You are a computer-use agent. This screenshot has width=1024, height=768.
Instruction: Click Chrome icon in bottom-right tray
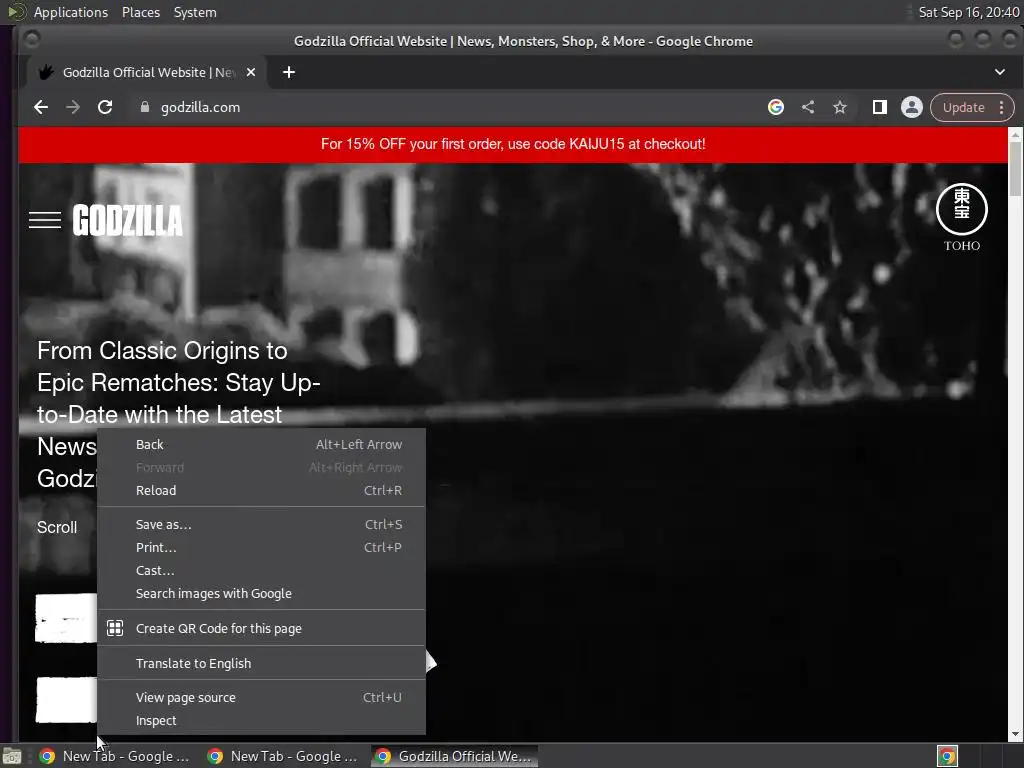pos(947,756)
